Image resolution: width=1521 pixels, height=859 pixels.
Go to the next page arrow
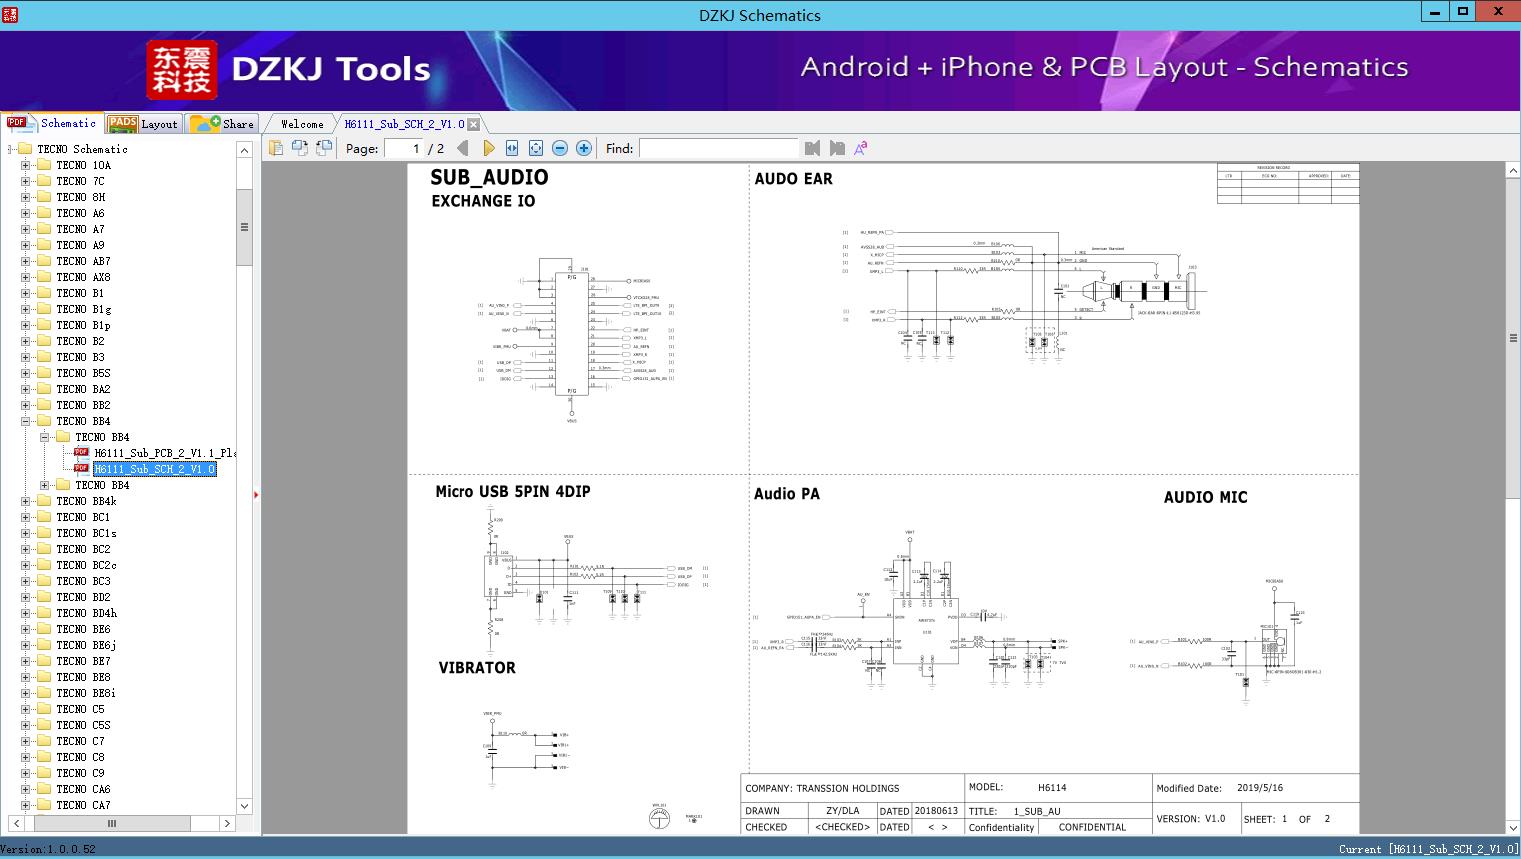pyautogui.click(x=488, y=148)
